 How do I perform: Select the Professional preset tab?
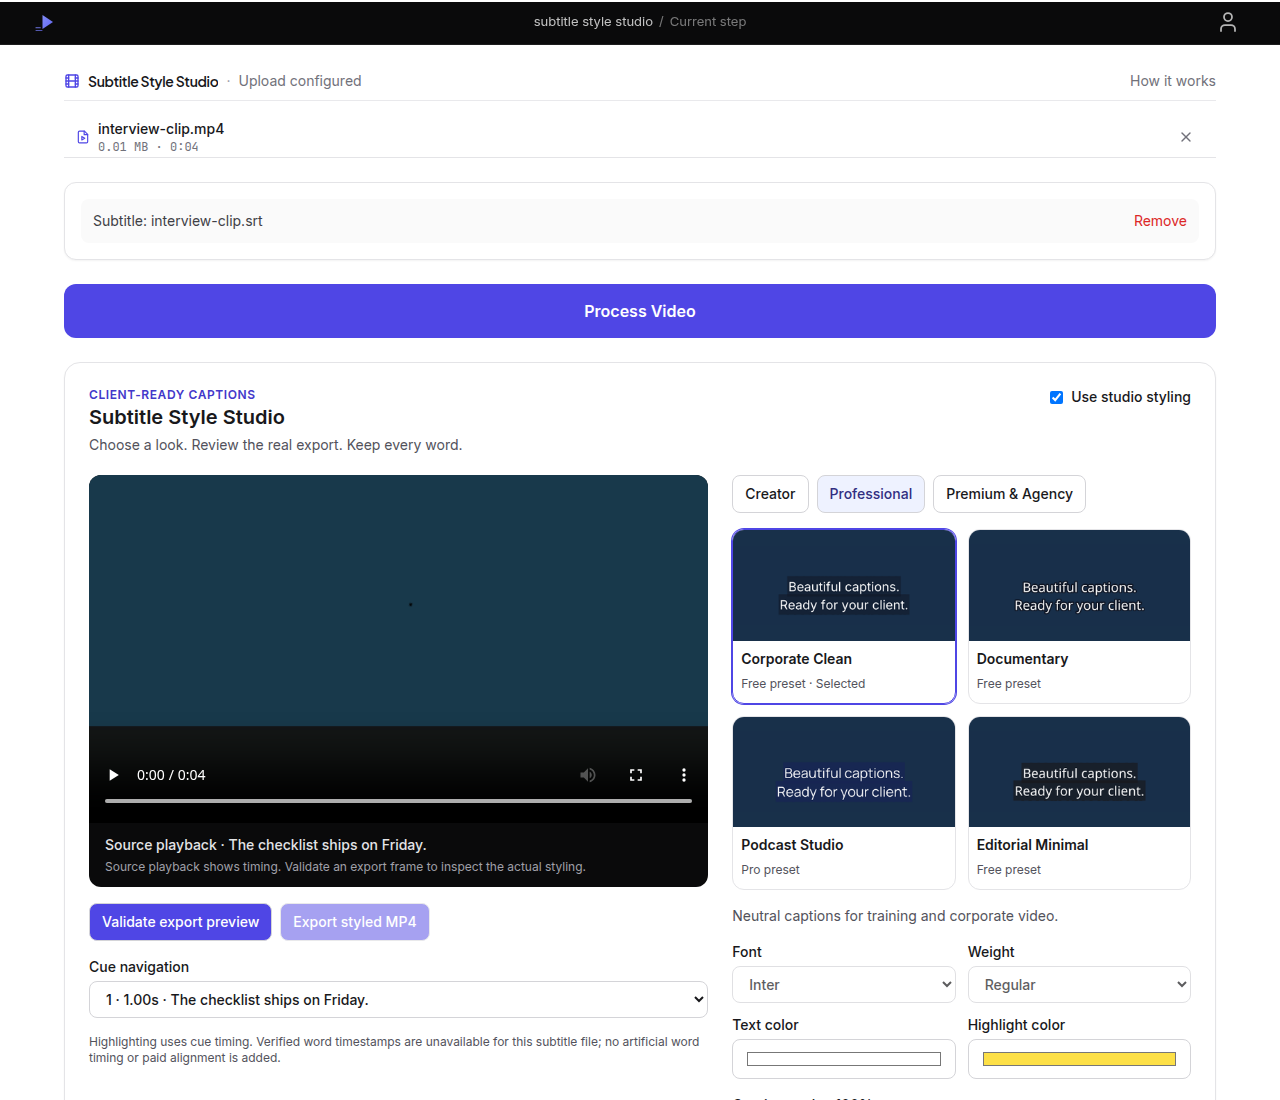click(871, 494)
